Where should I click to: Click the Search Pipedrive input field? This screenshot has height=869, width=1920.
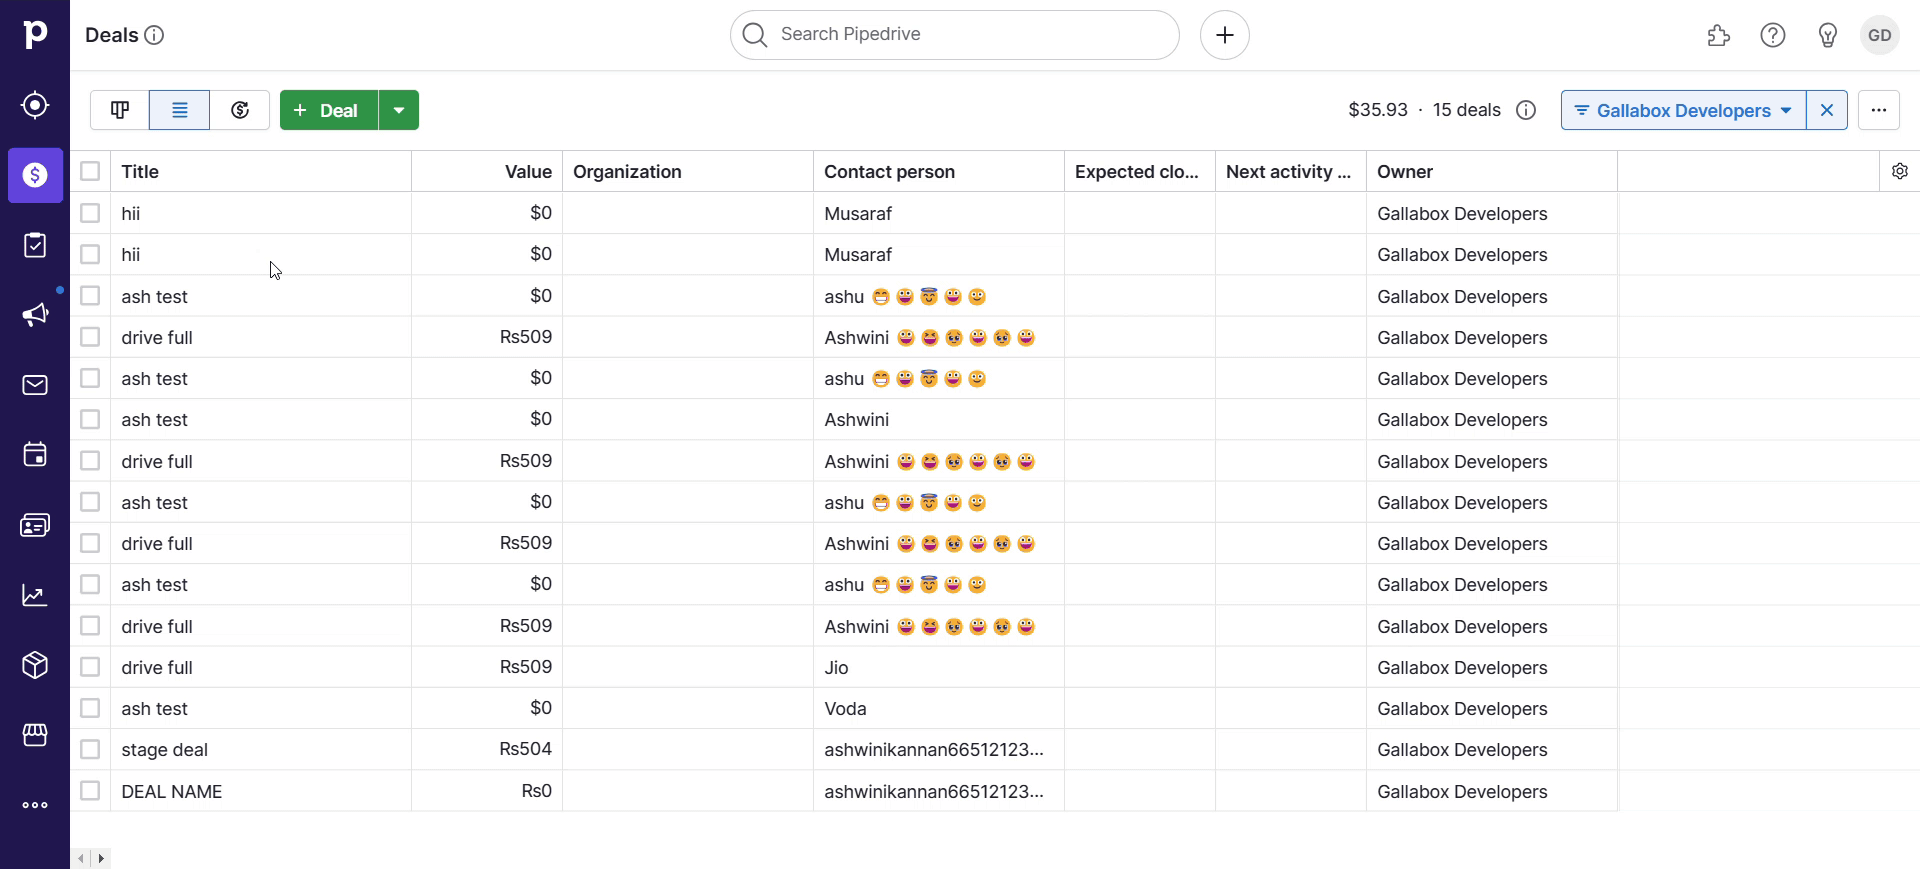955,35
